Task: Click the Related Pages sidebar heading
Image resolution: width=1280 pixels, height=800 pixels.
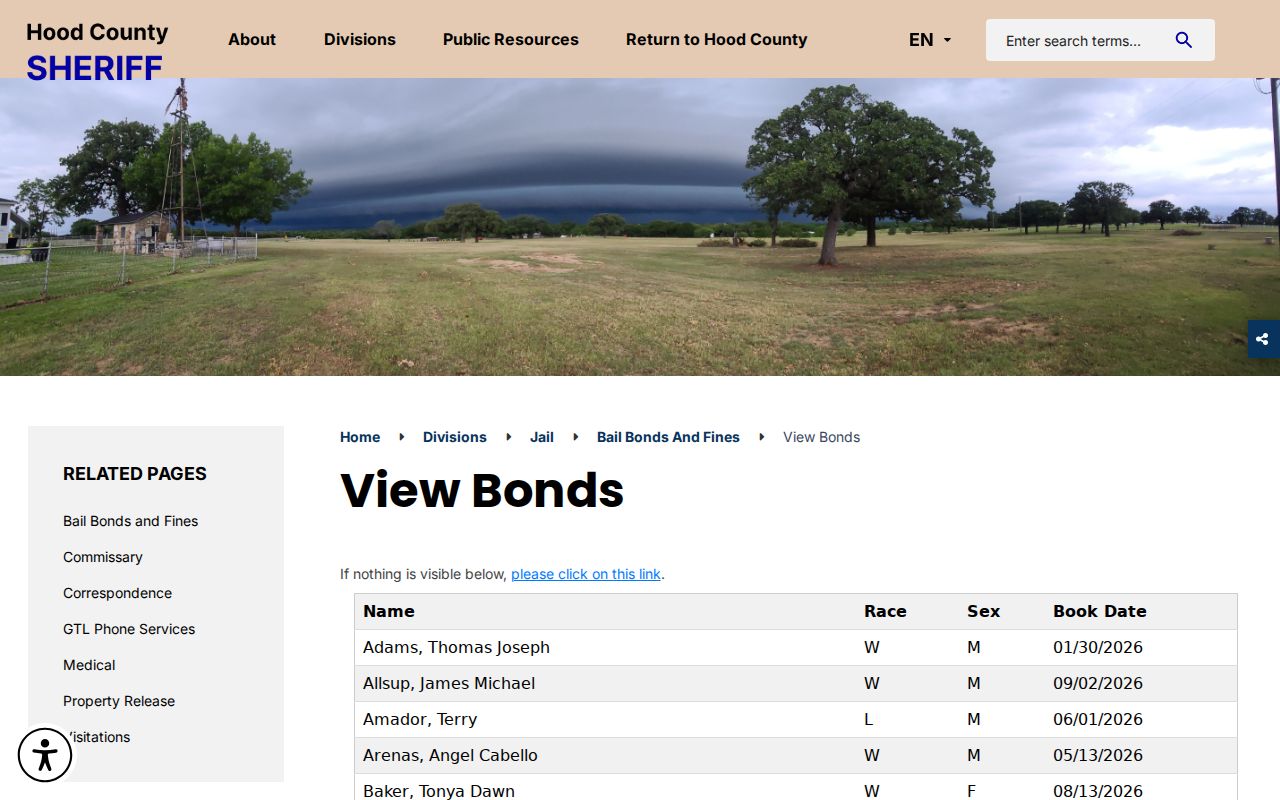Action: [x=135, y=474]
